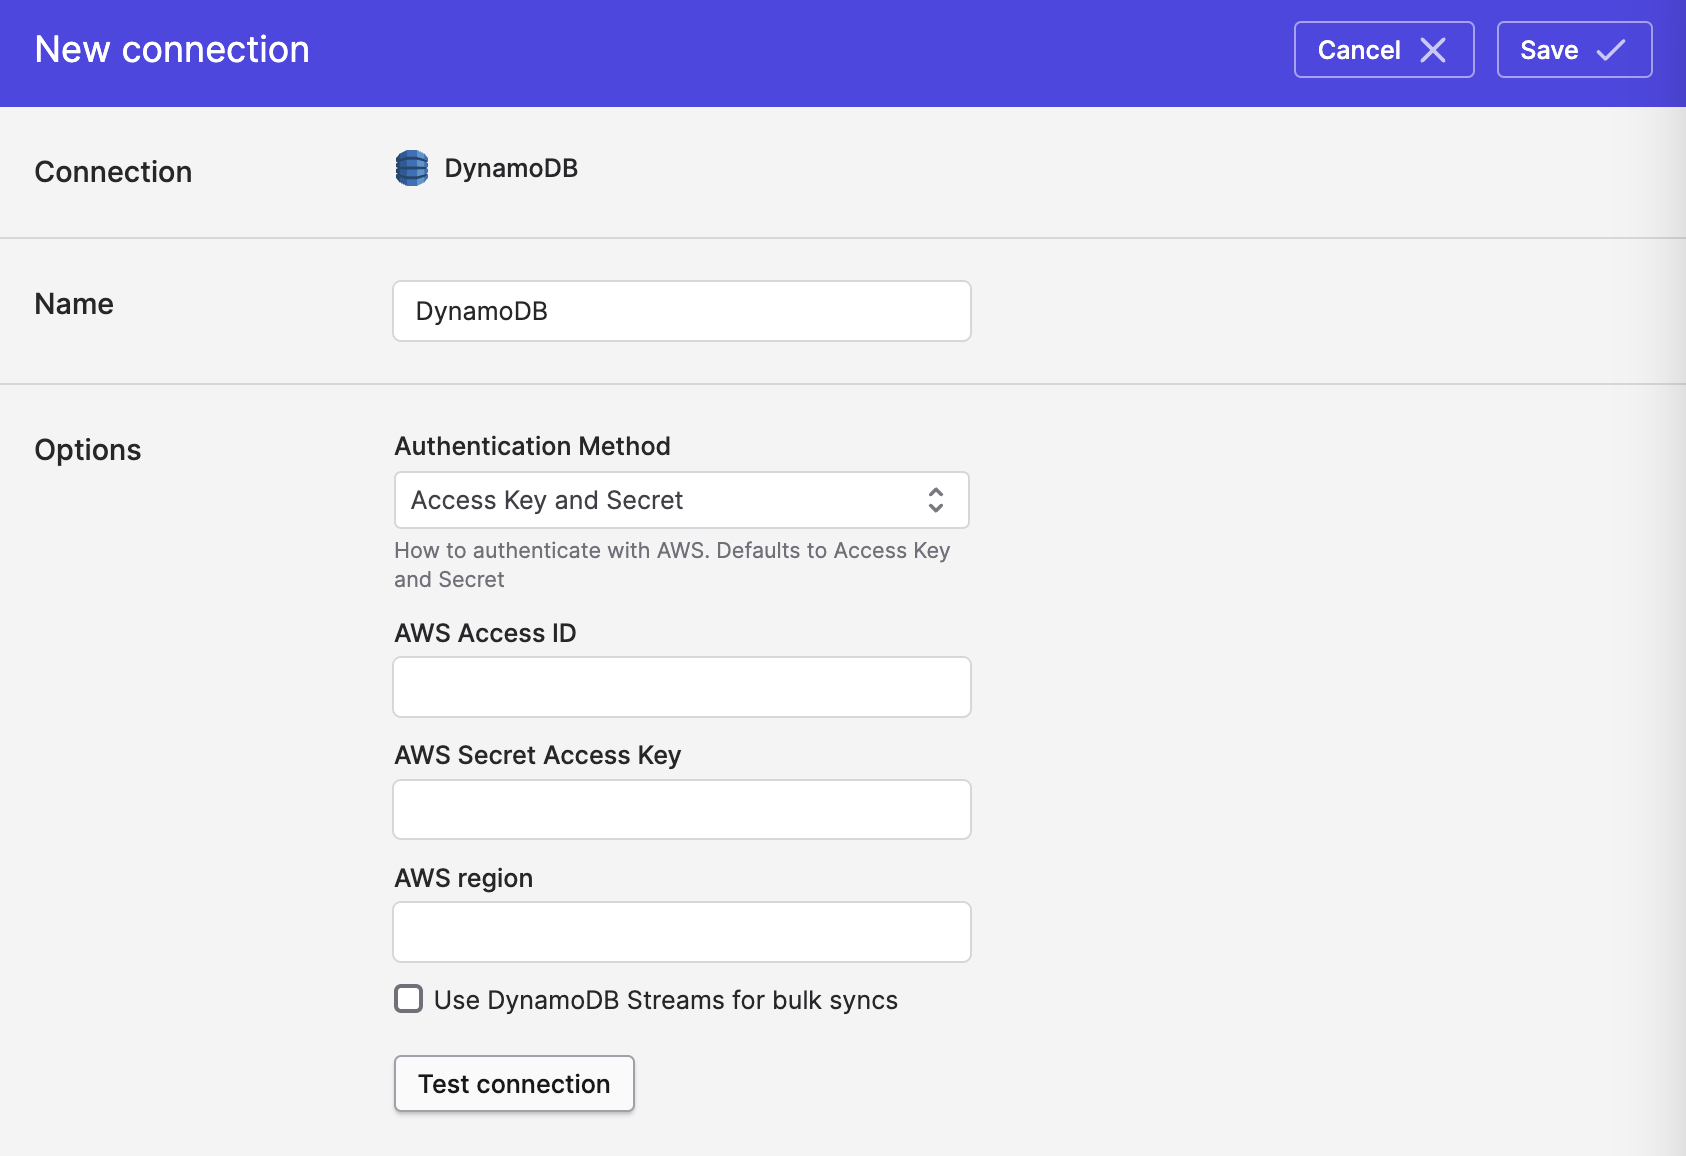Save the new connection
The height and width of the screenshot is (1156, 1686).
pos(1574,50)
